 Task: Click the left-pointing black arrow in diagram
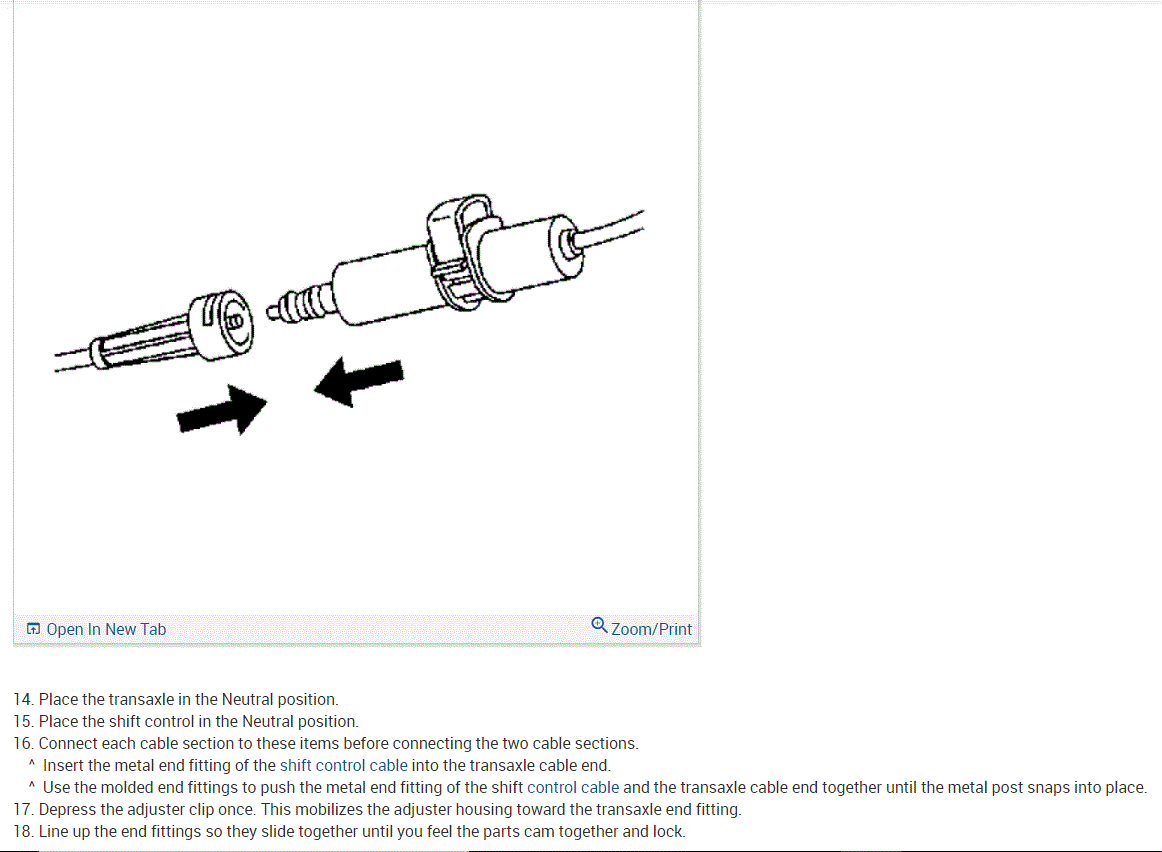pos(359,381)
